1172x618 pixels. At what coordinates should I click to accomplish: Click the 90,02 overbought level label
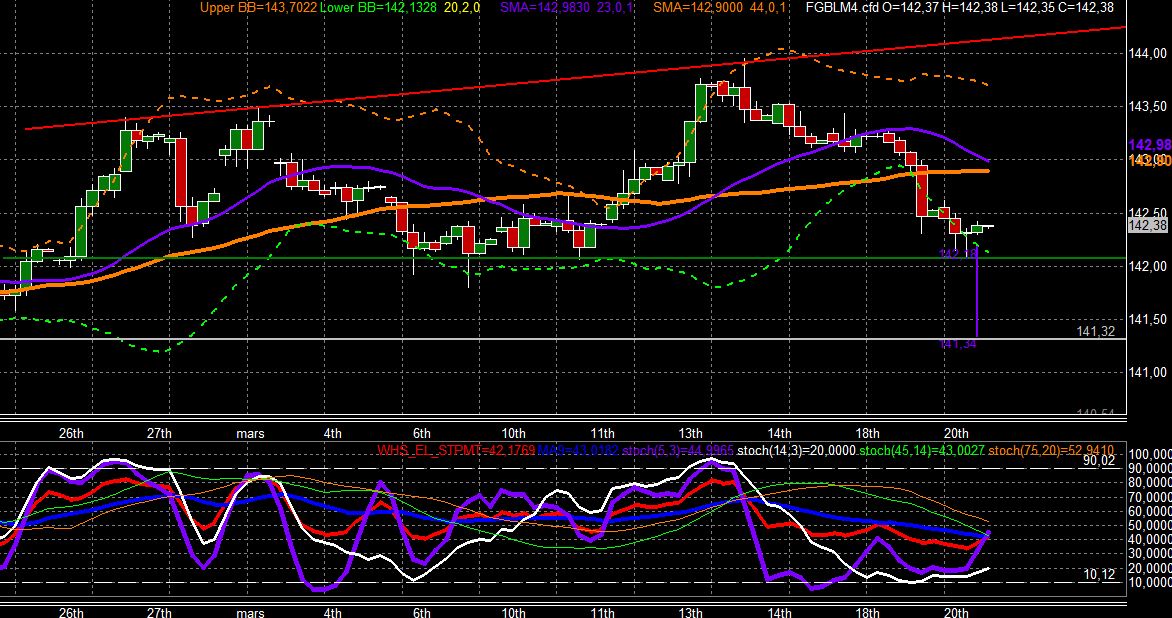[1099, 462]
